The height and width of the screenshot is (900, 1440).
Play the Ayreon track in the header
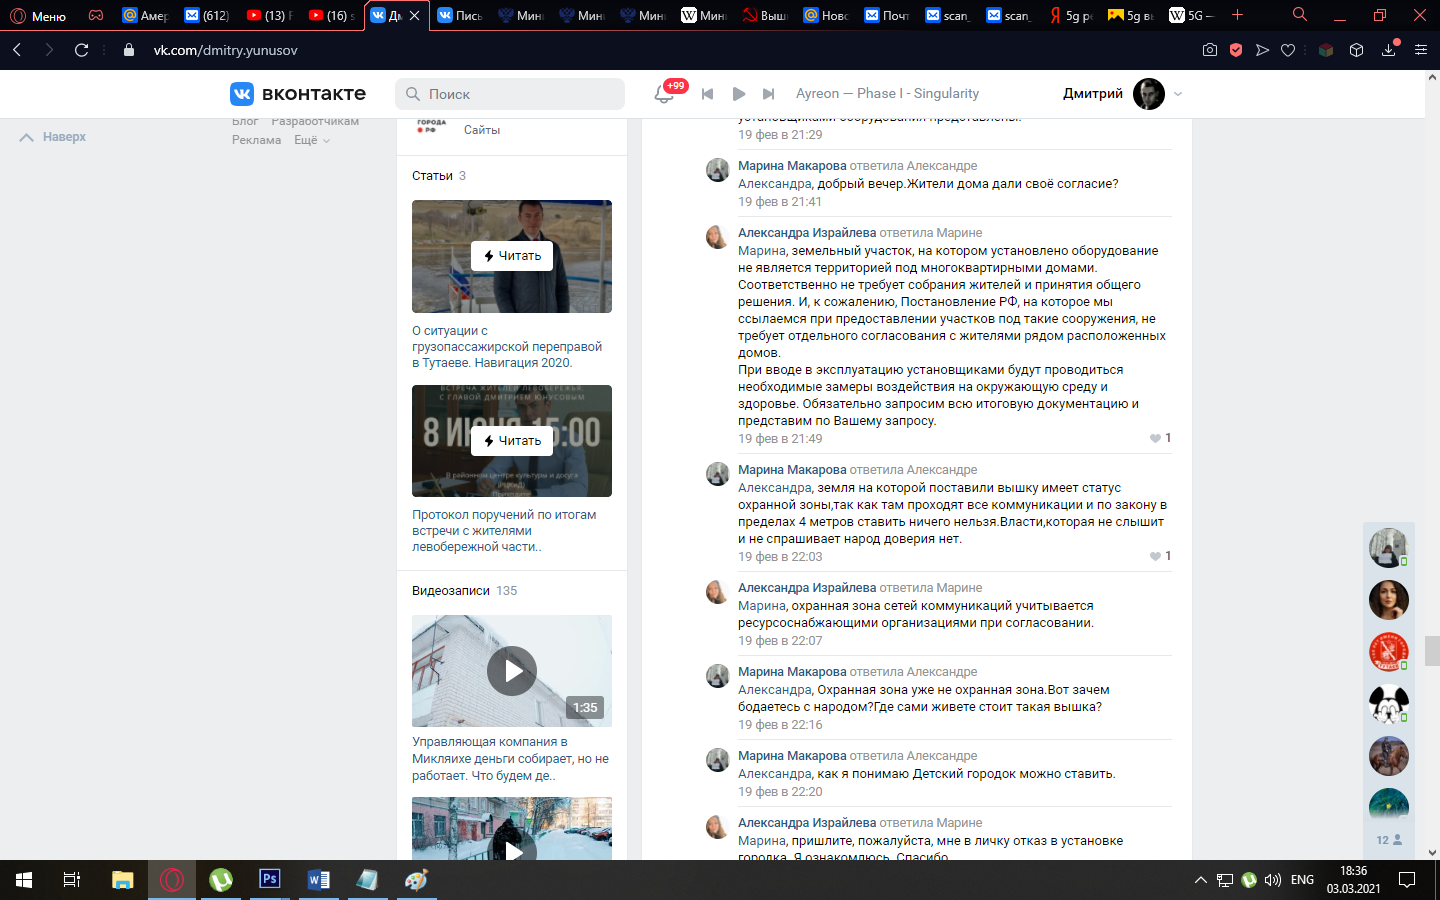click(739, 94)
